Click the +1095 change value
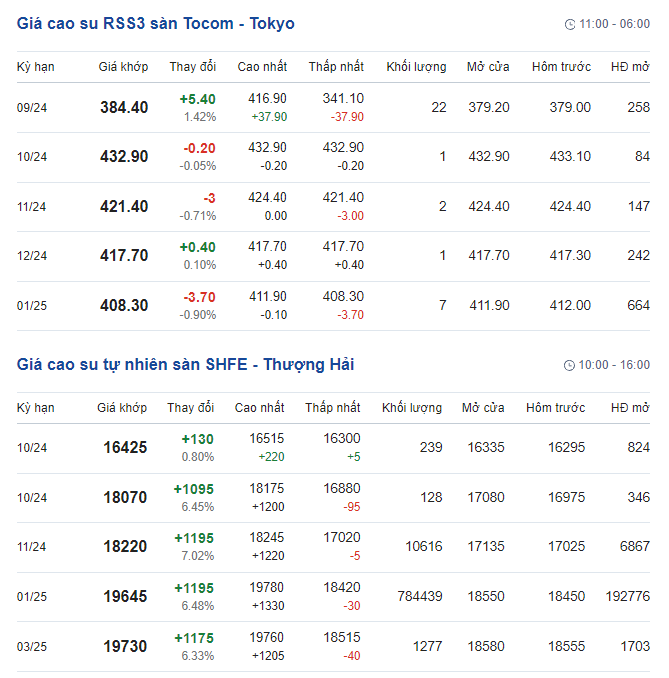The image size is (669, 678). click(x=194, y=489)
